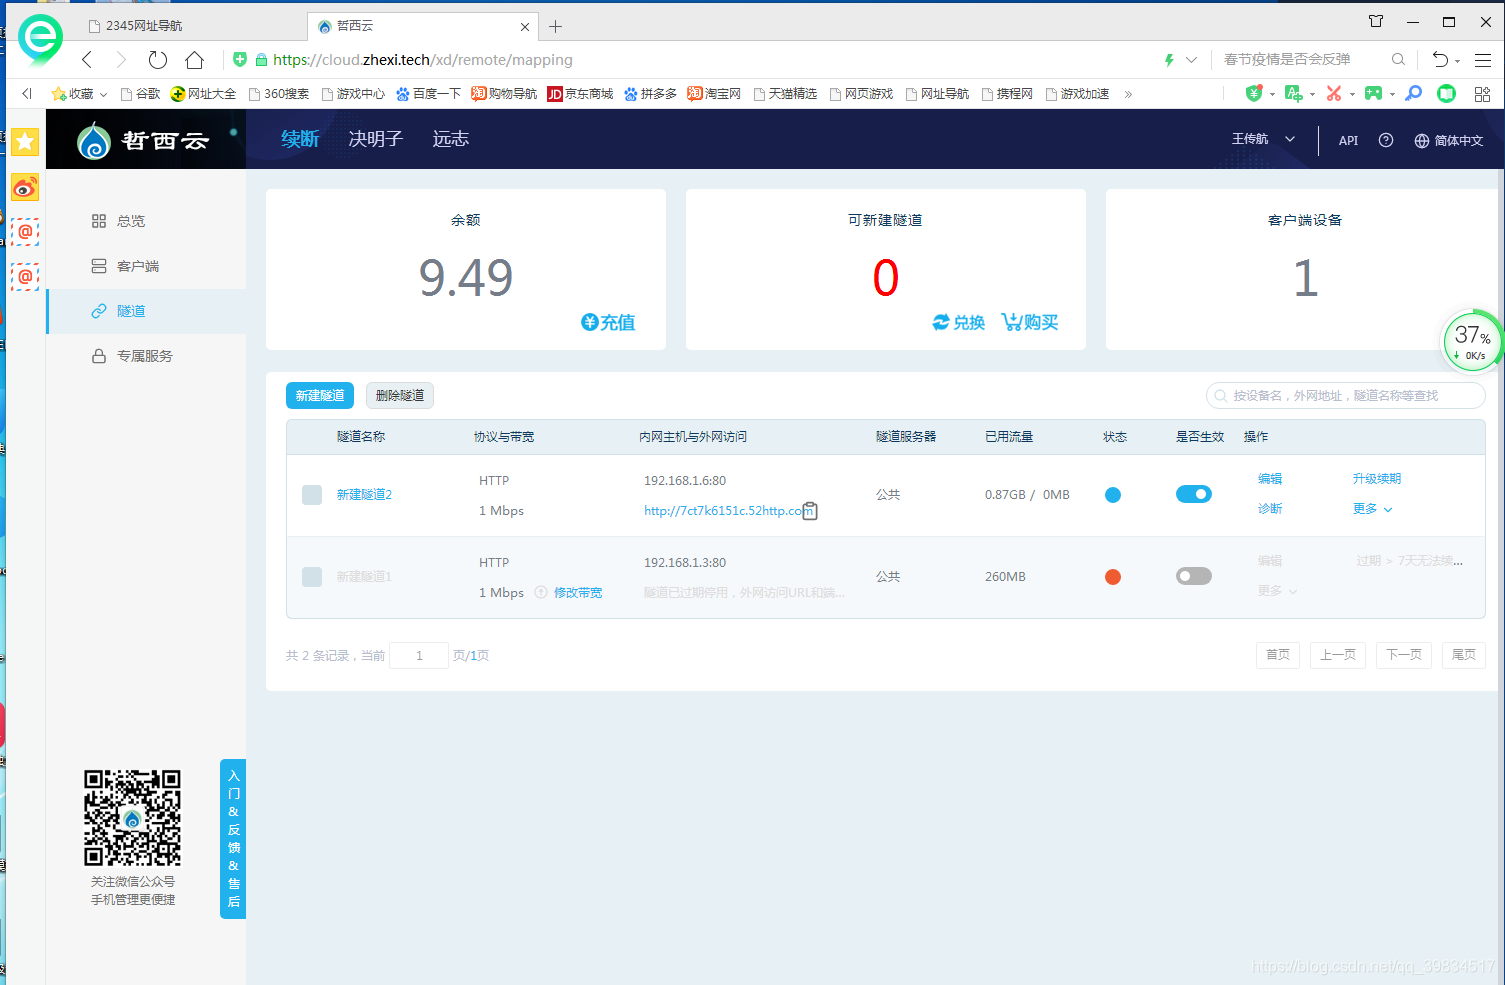Click API link in header
This screenshot has width=1505, height=985.
[x=1348, y=141]
